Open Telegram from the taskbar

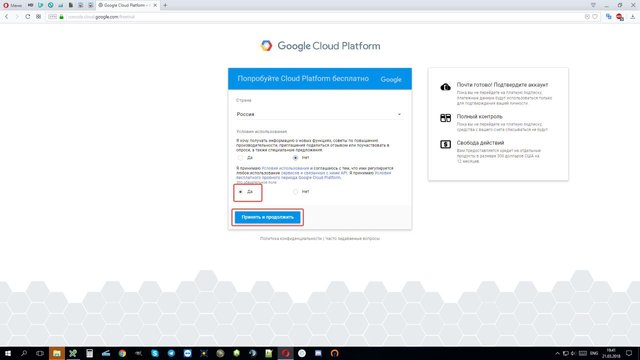click(x=171, y=353)
